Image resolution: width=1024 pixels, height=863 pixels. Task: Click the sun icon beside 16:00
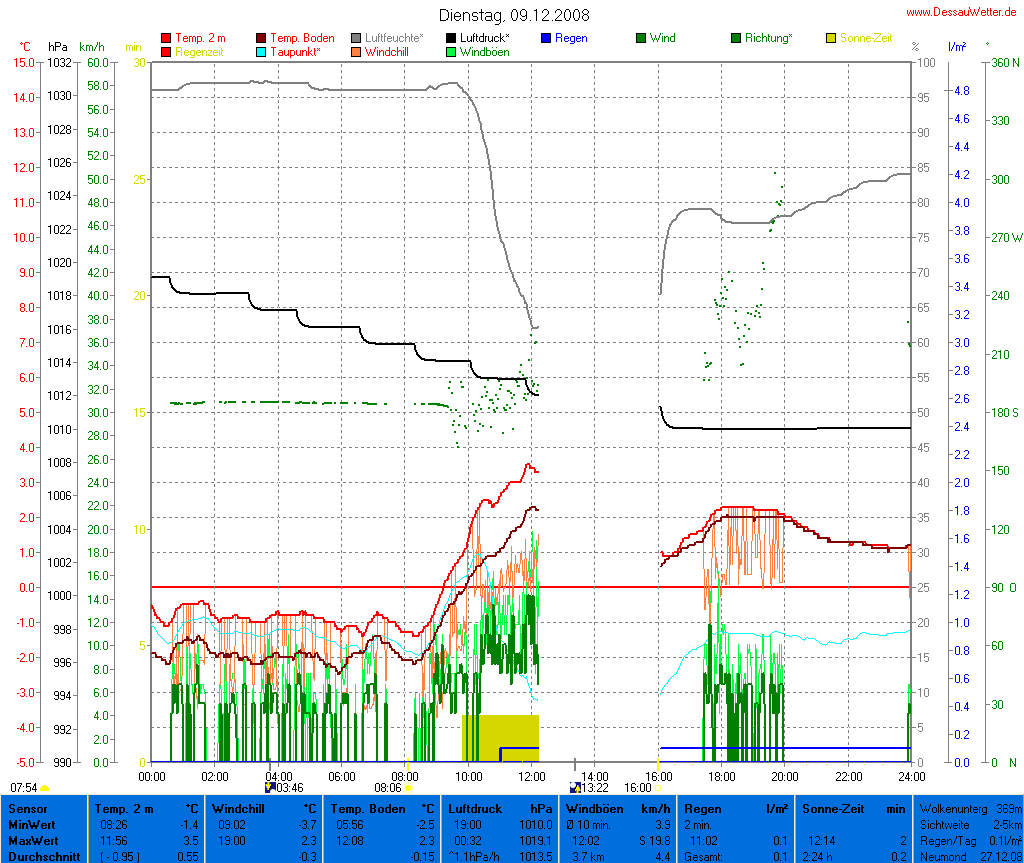(658, 788)
